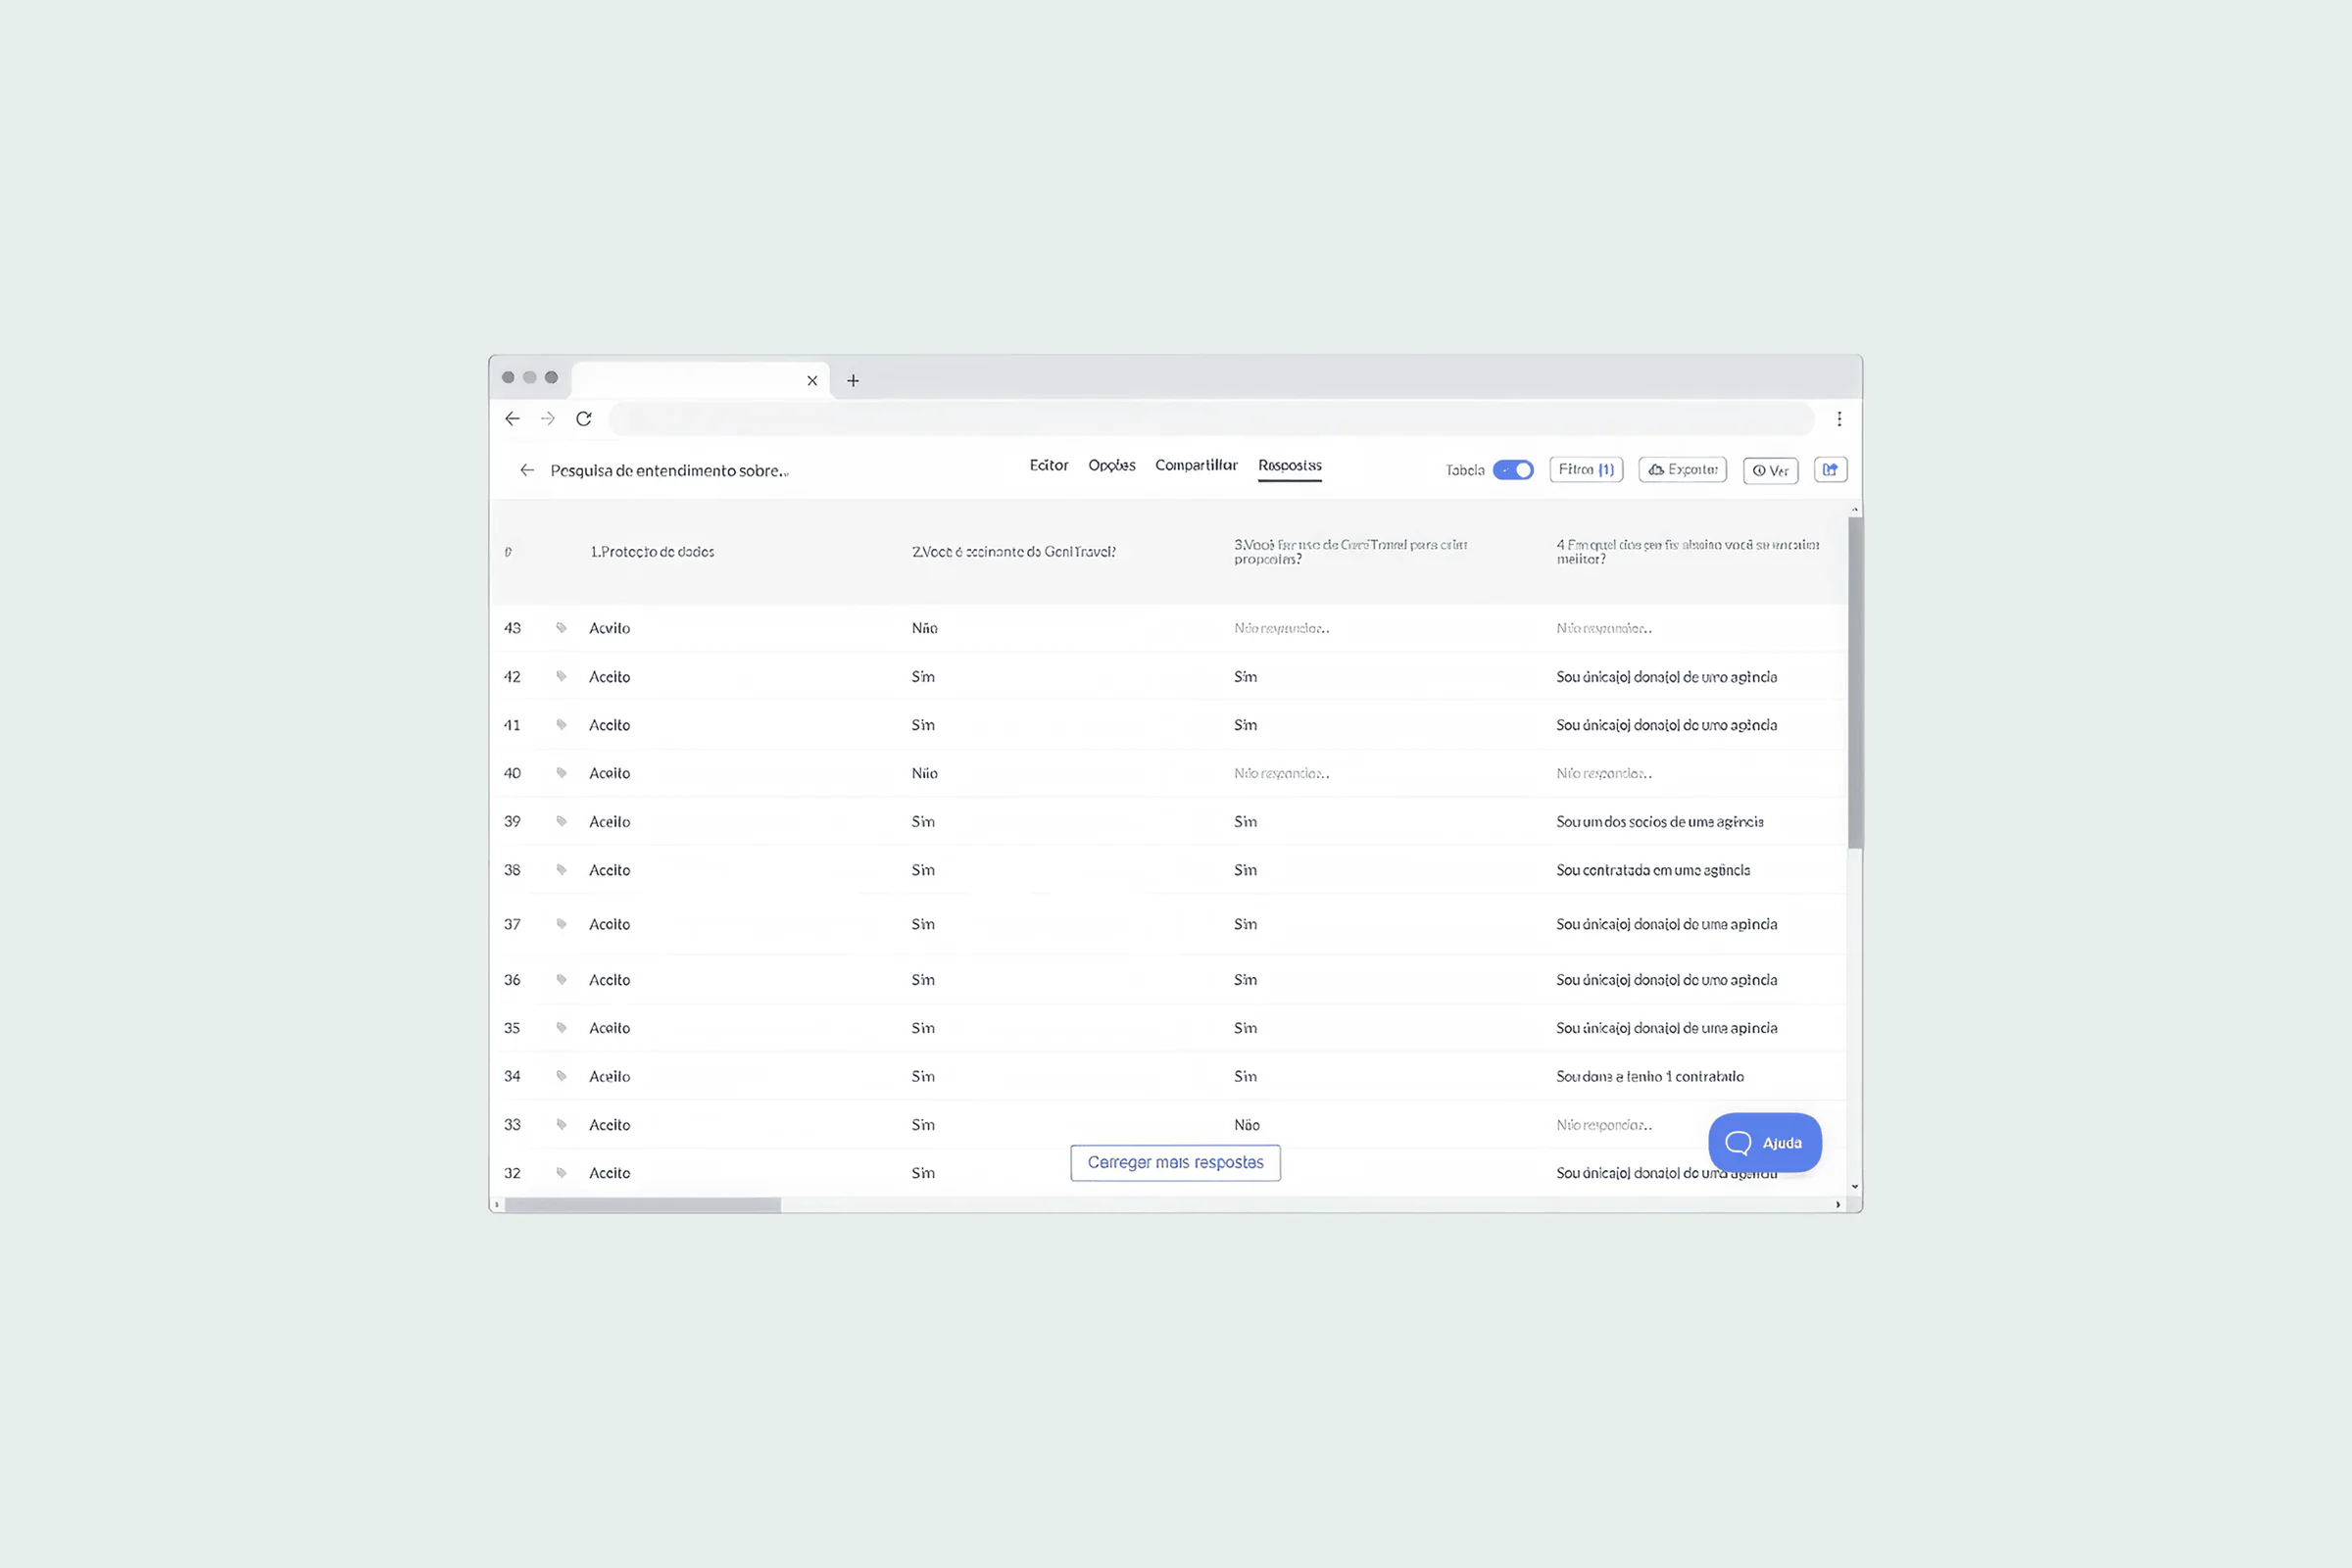Click the '2.Você é assinante' column header
This screenshot has width=2352, height=1568.
[1013, 552]
